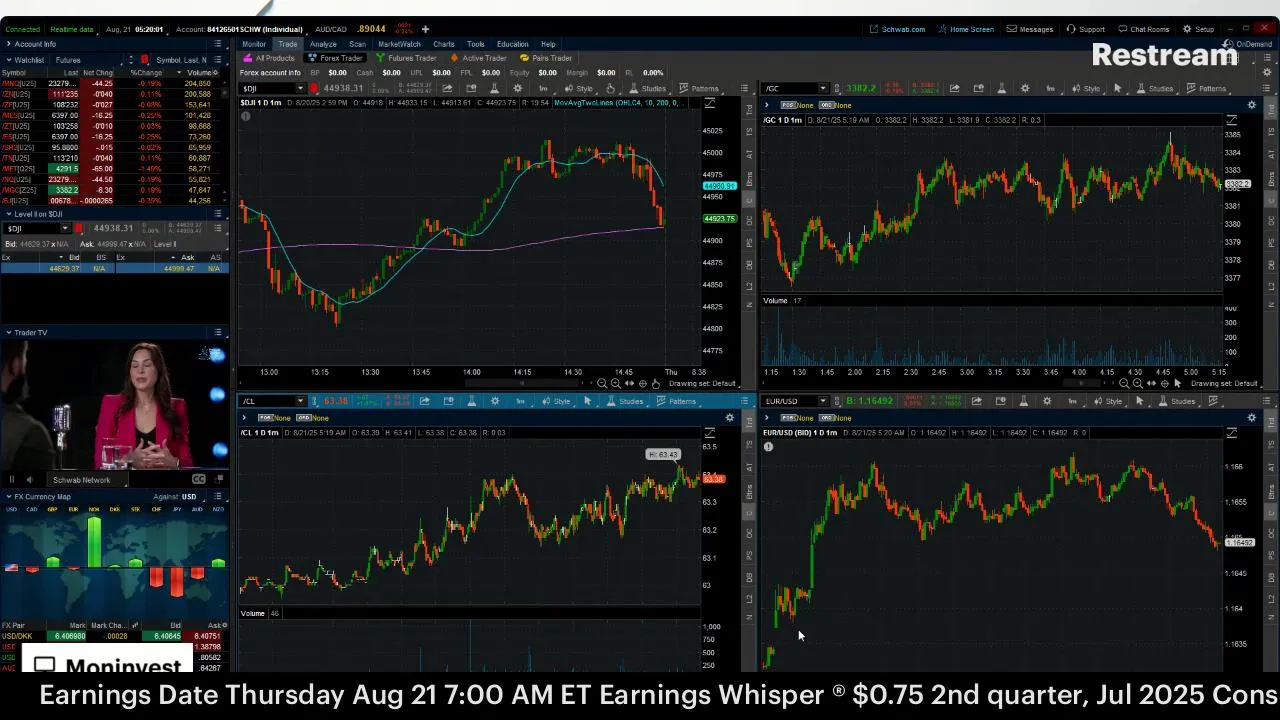Open Level II gadget menu icon
This screenshot has height=720, width=1280.
tap(218, 214)
